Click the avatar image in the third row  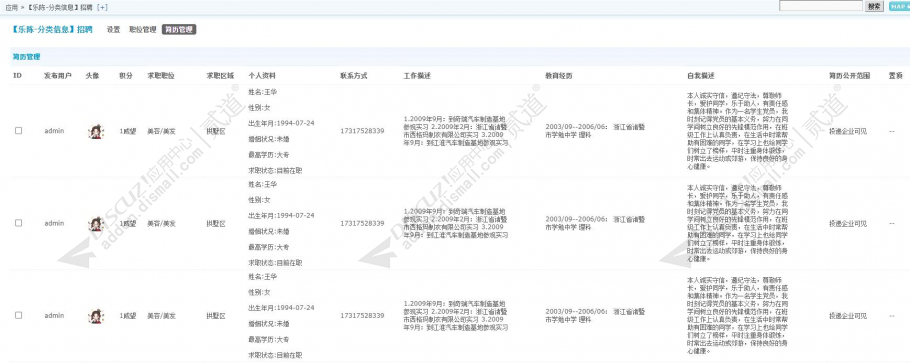pyautogui.click(x=96, y=316)
